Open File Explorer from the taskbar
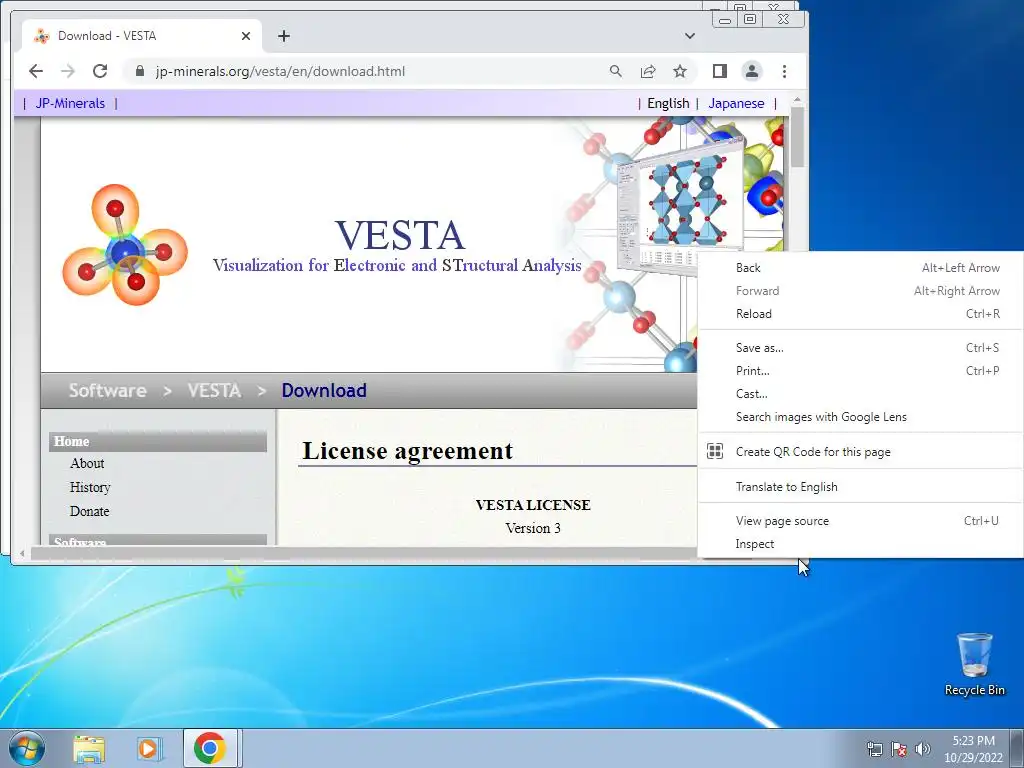 (89, 748)
